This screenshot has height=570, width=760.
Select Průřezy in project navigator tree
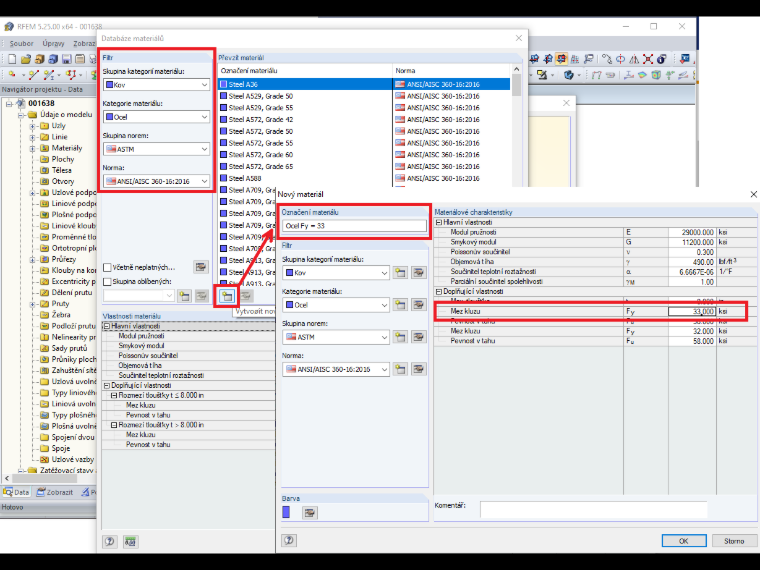[x=64, y=259]
